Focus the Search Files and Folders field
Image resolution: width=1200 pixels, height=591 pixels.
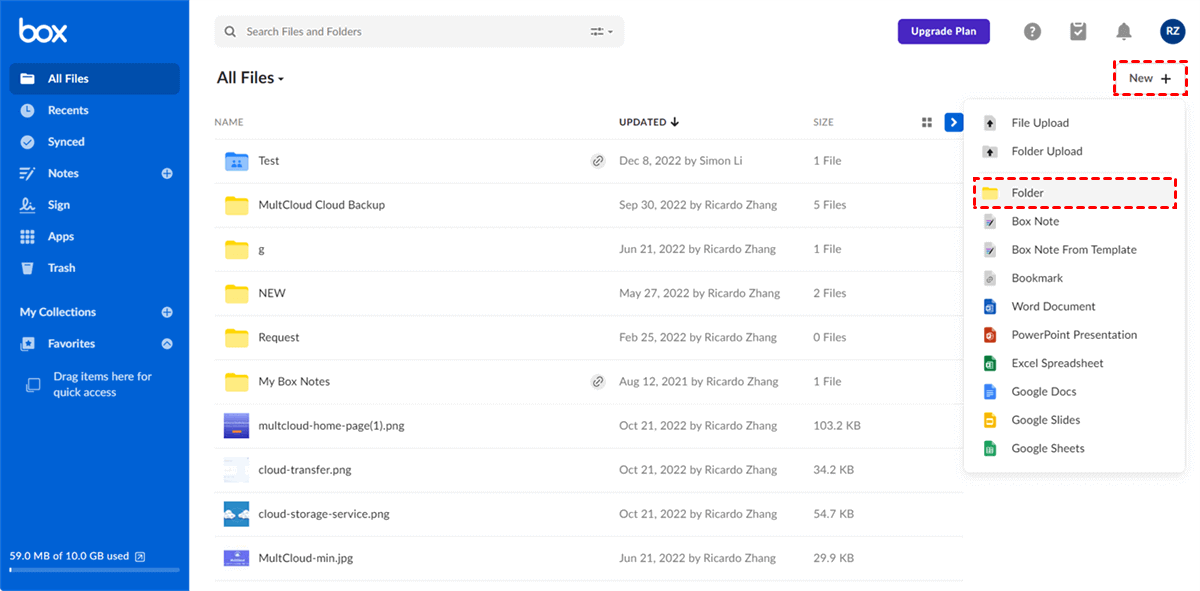[x=410, y=32]
